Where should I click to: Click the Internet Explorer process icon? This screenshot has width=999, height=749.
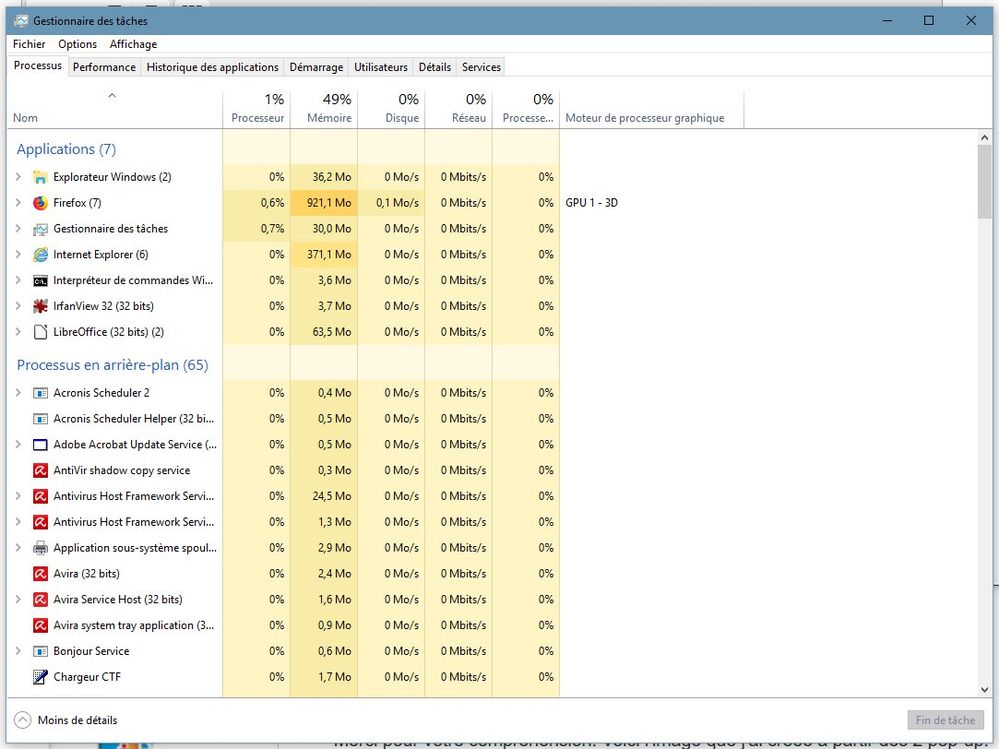click(40, 255)
